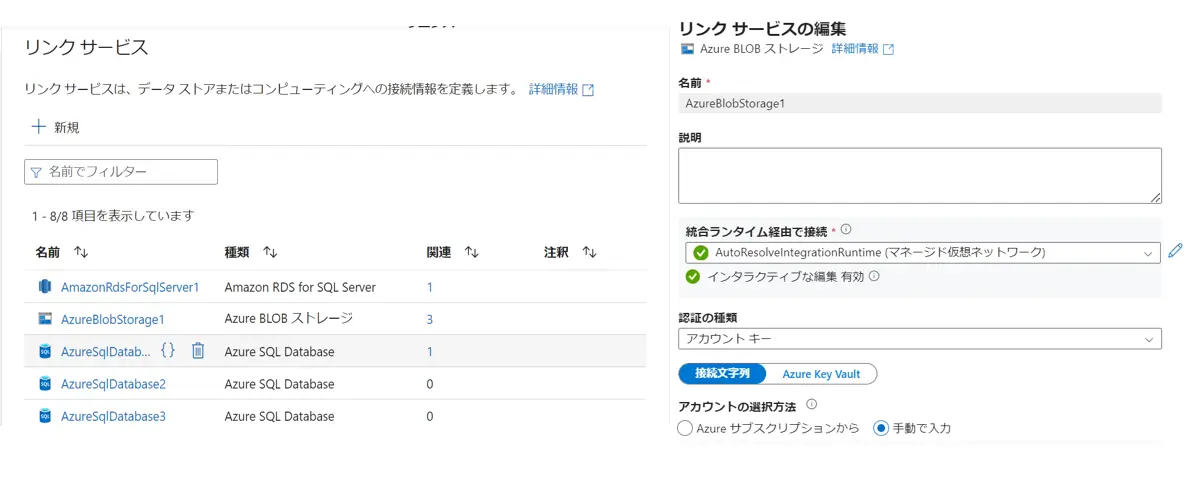Click the SQL icon beside AzureSqlDatabase3
1194x479 pixels.
44,416
